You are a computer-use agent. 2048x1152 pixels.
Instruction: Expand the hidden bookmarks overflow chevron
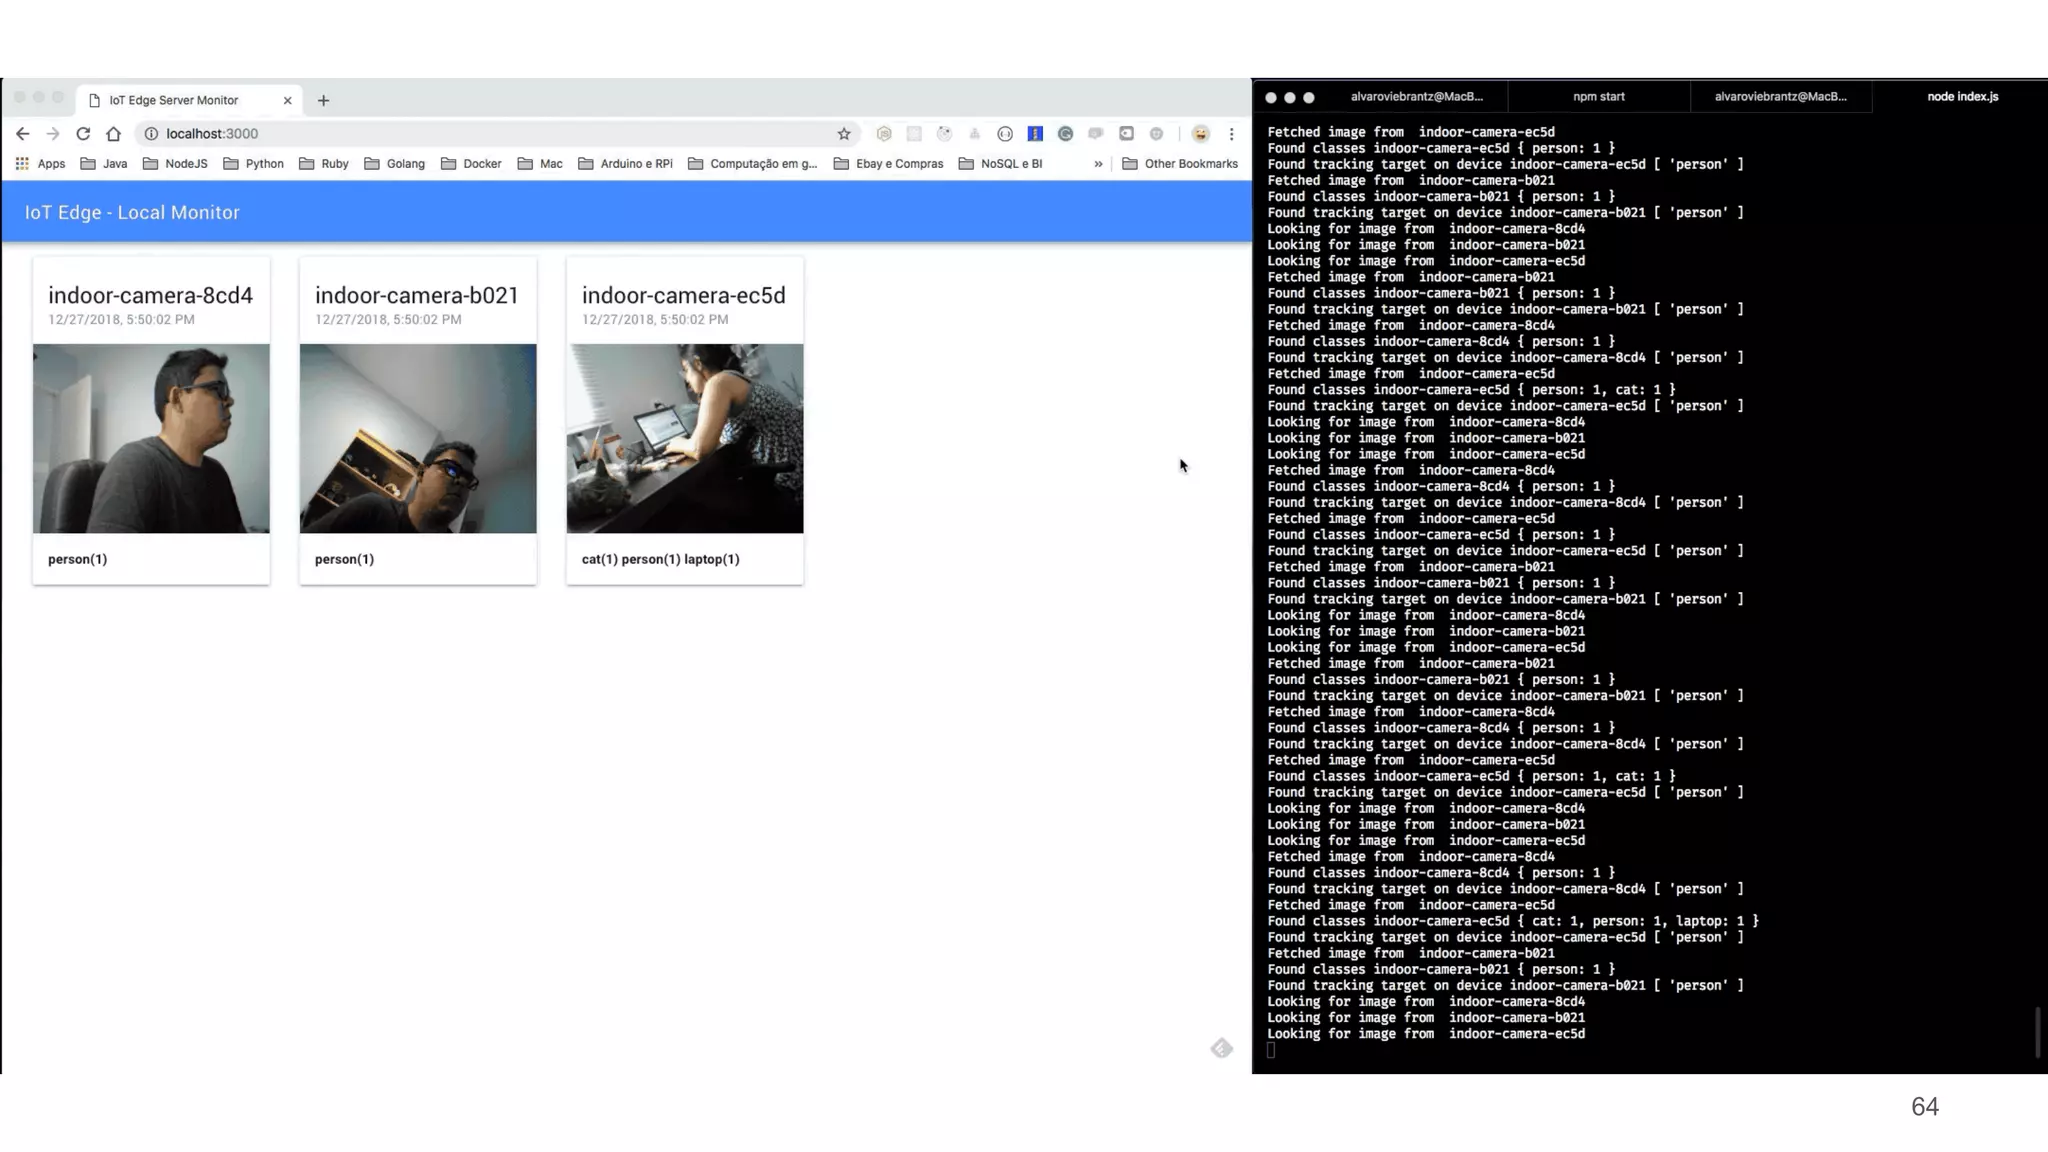tap(1098, 163)
